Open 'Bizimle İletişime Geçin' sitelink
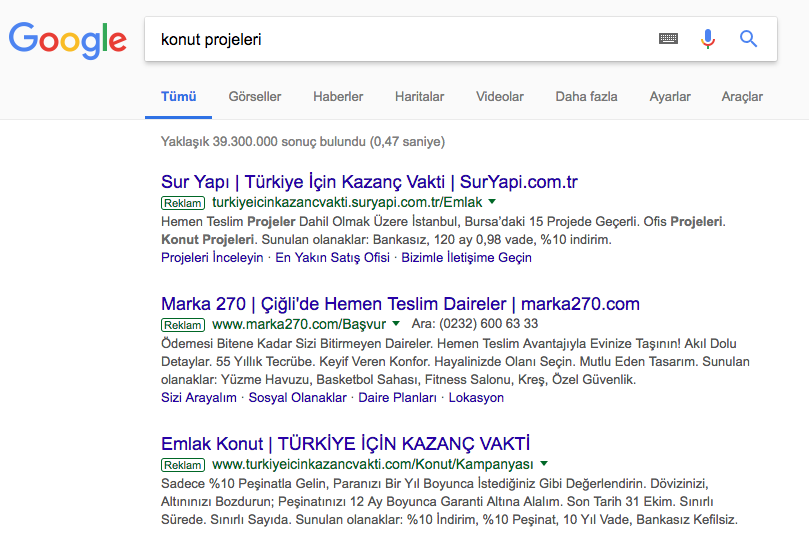The height and width of the screenshot is (551, 809). pos(466,257)
